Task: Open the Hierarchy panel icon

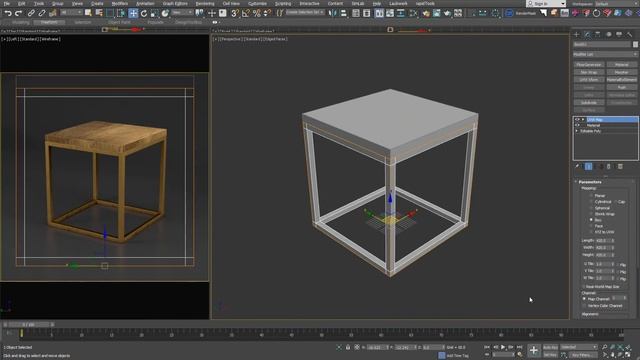Action: (598, 34)
